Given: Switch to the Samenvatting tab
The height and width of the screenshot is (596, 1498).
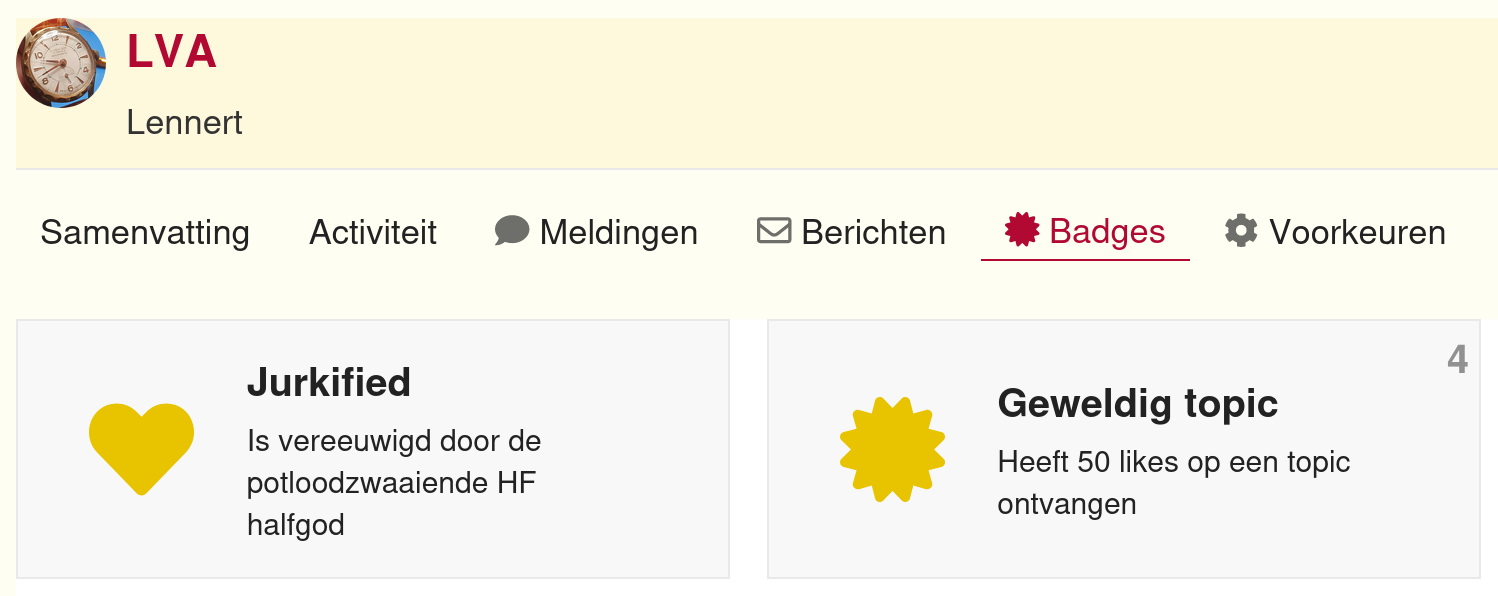Looking at the screenshot, I should (x=145, y=232).
